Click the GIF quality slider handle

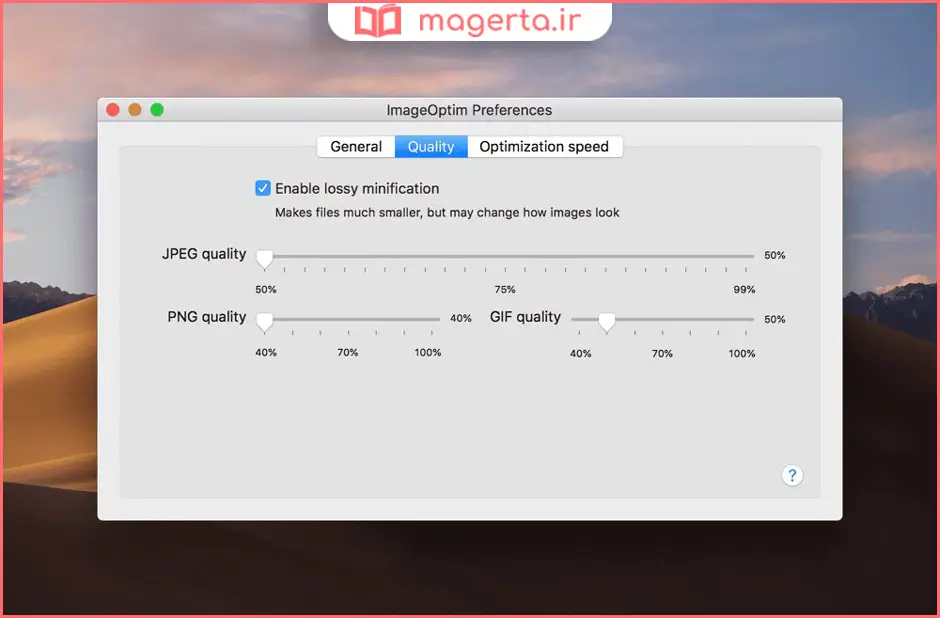point(607,322)
